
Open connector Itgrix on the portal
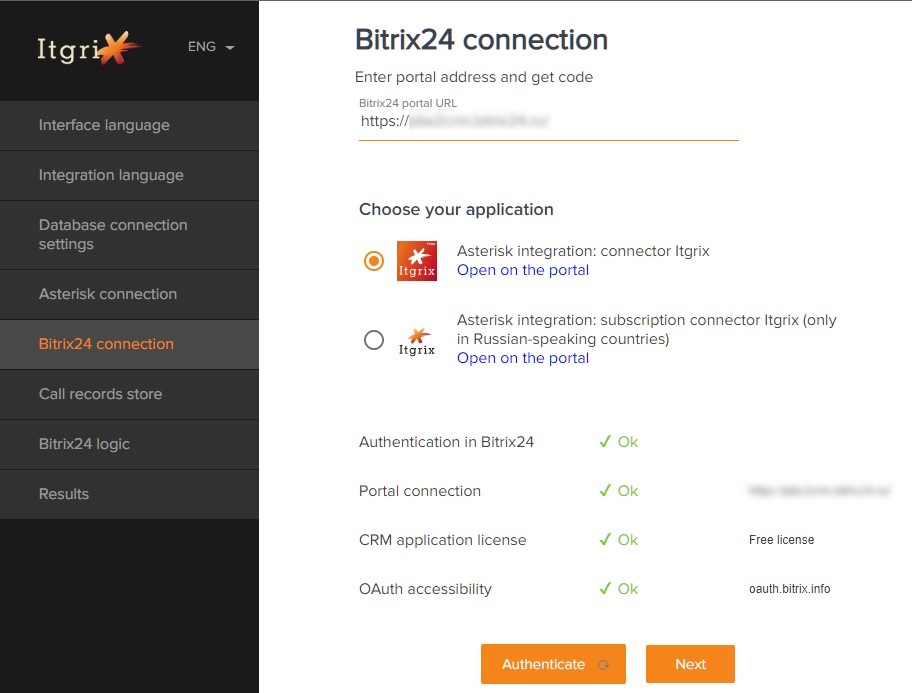[523, 270]
